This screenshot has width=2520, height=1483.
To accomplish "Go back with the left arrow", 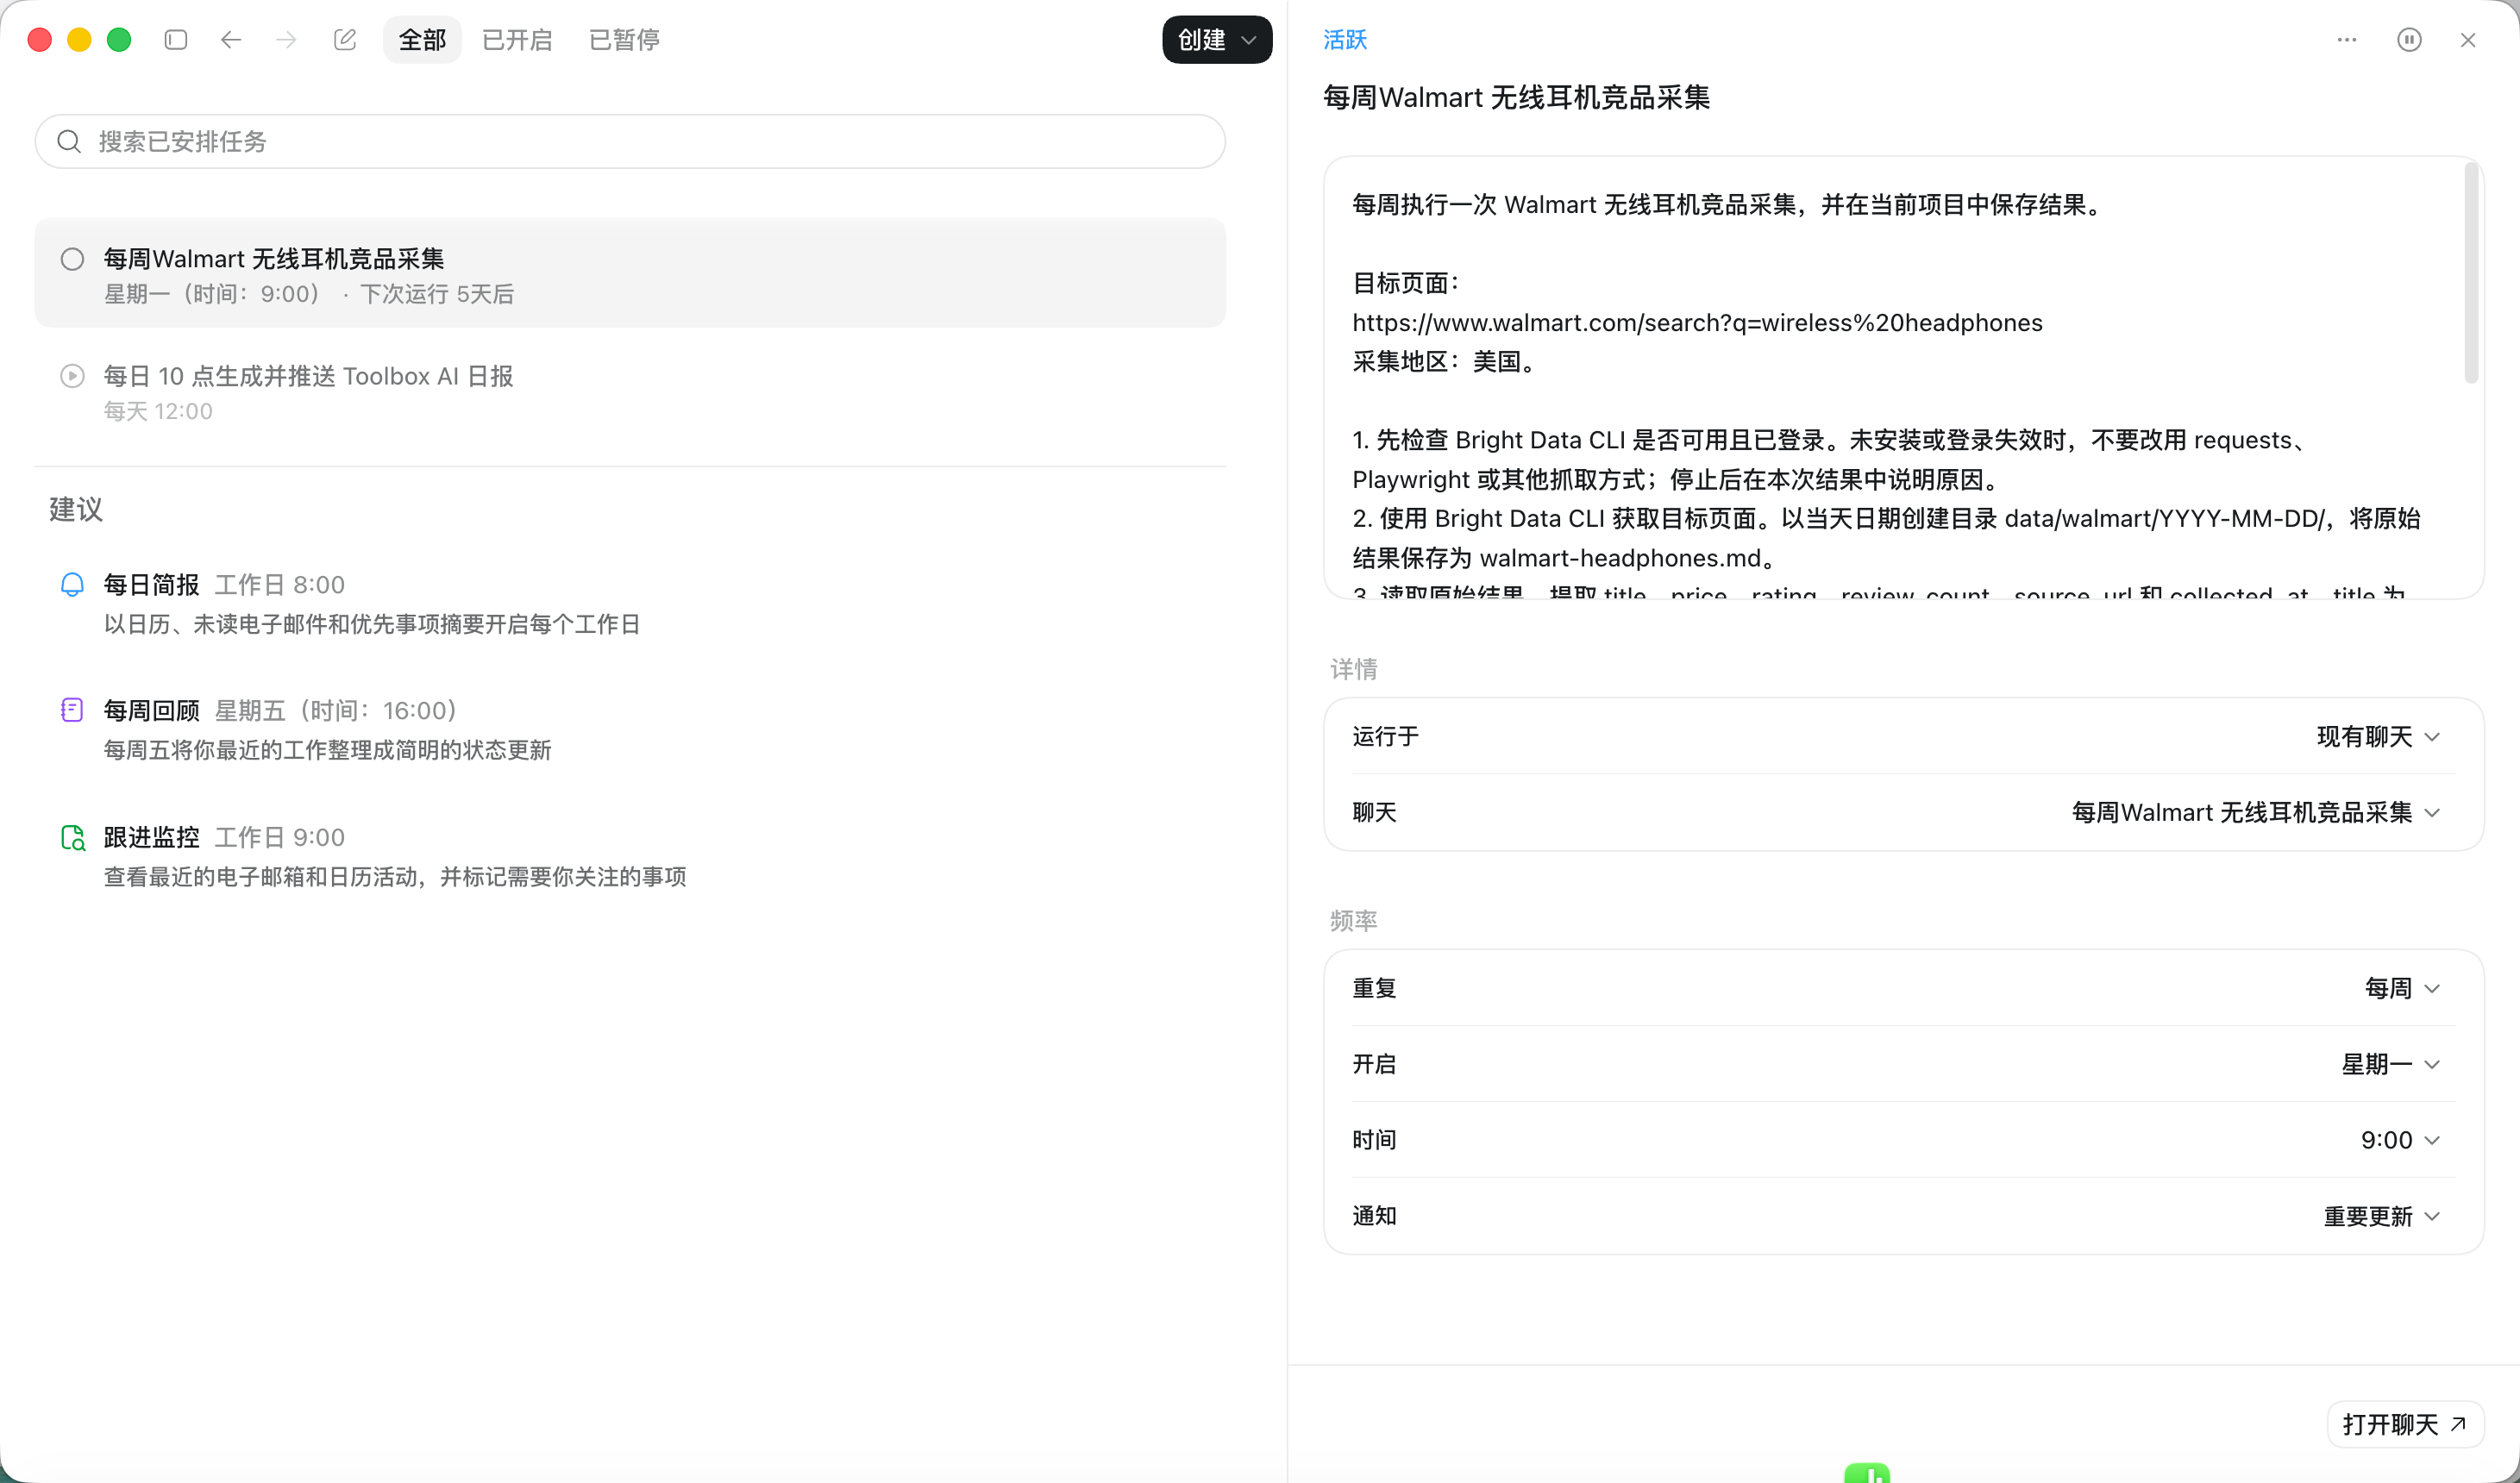I will 231,40.
